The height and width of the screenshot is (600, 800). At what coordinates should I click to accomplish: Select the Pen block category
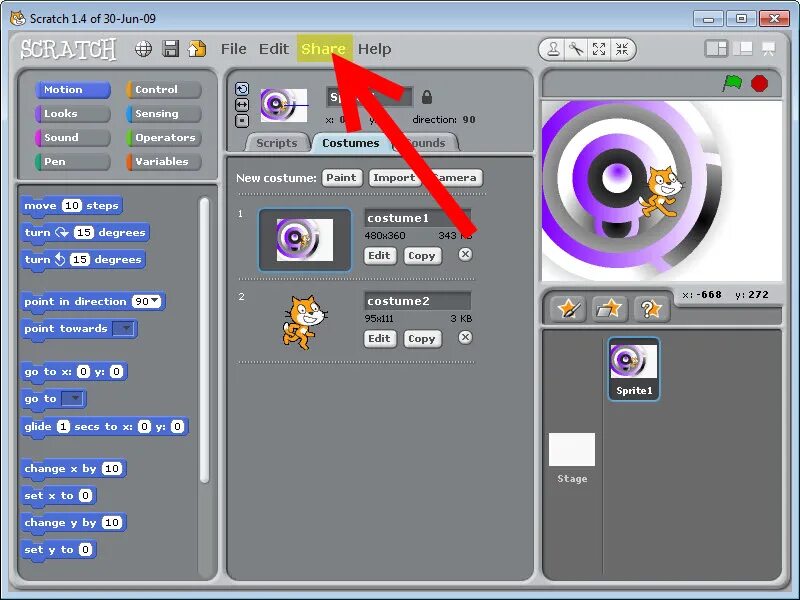pyautogui.click(x=73, y=161)
